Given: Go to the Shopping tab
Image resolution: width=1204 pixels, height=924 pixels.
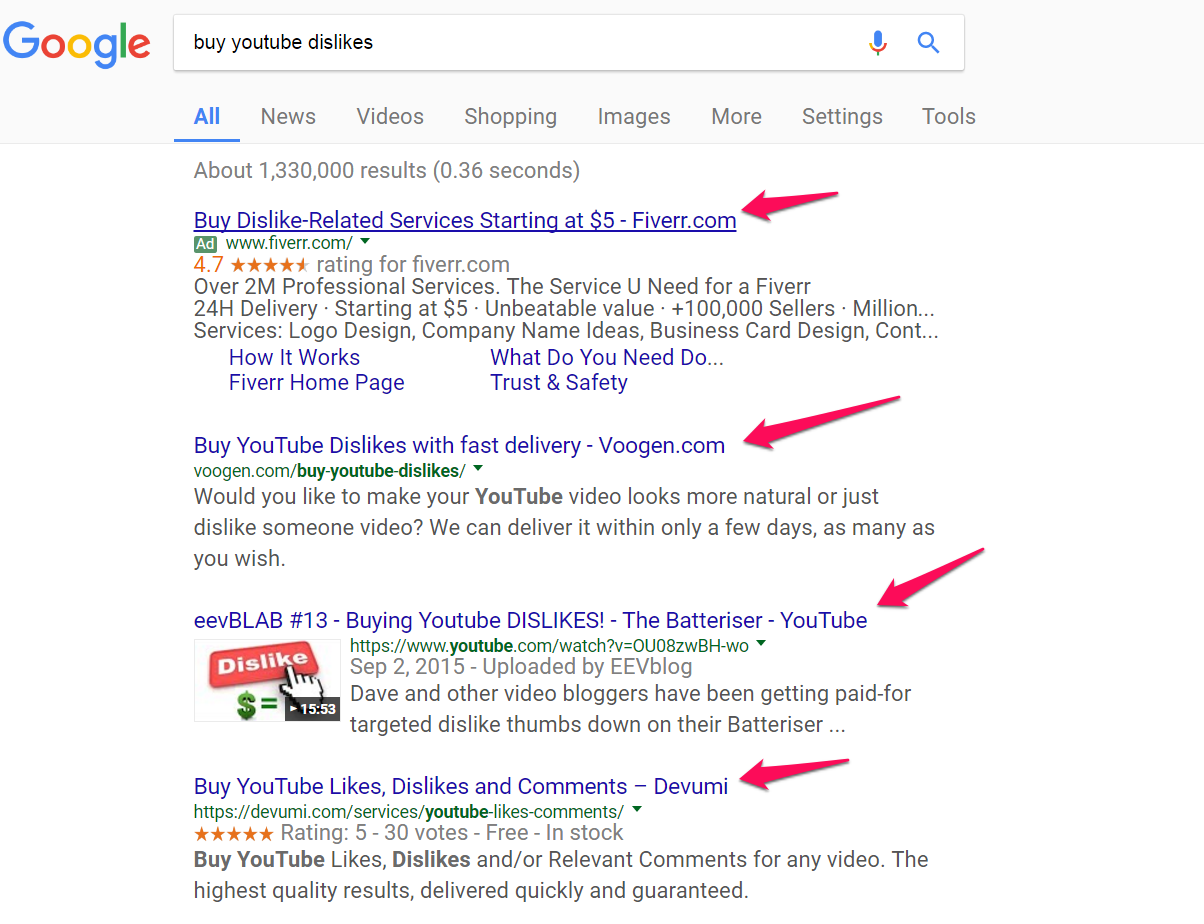Looking at the screenshot, I should coord(511,117).
